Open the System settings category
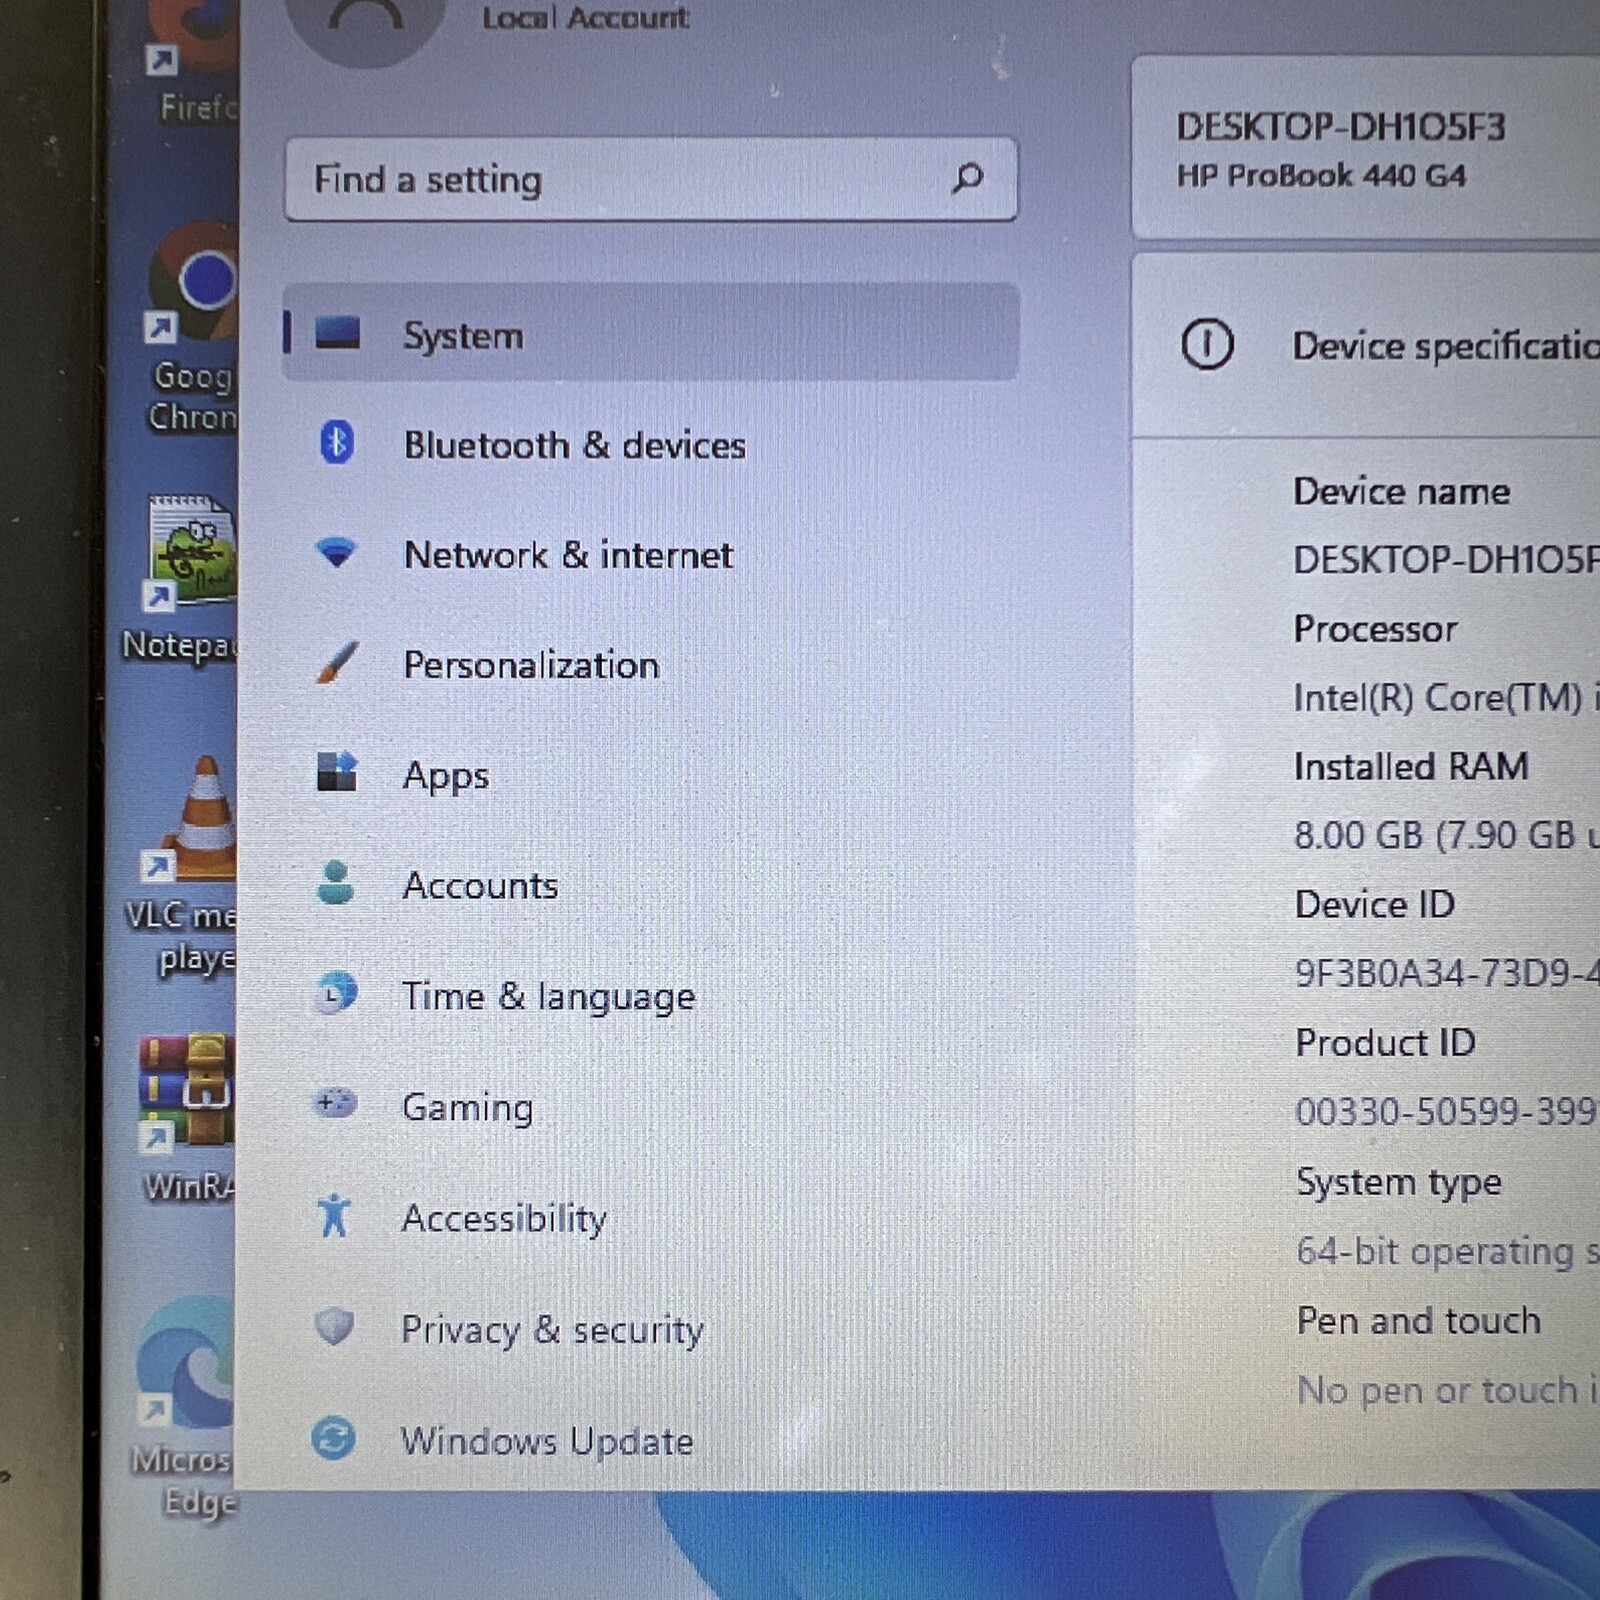1600x1600 pixels. (651, 333)
